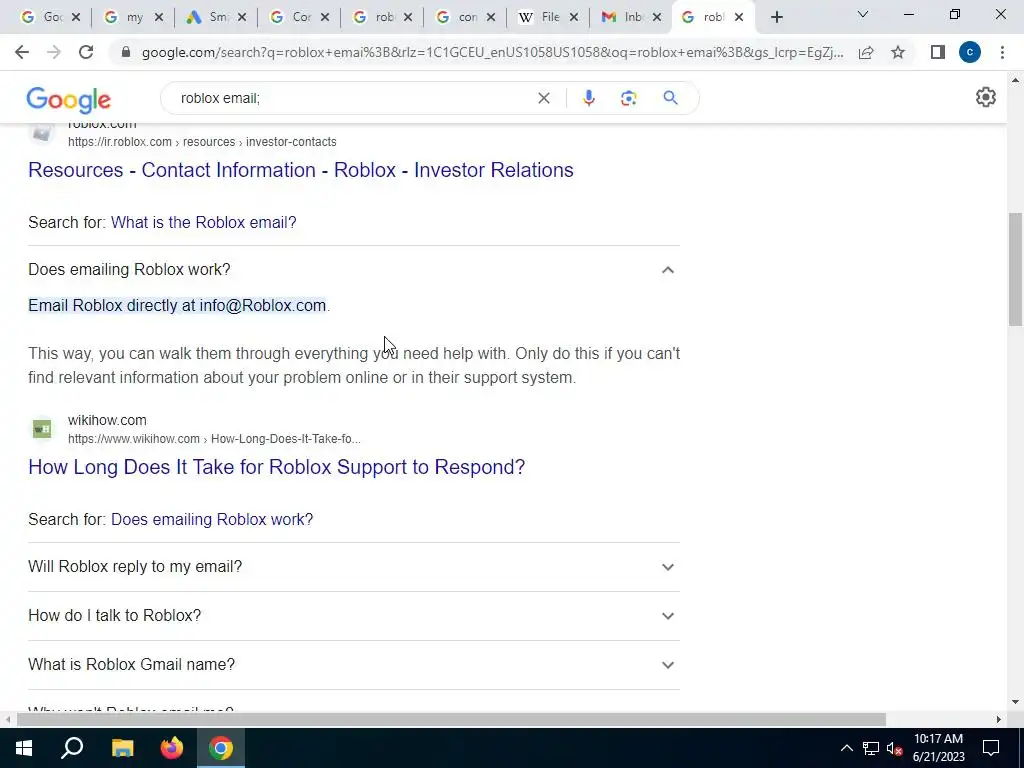Bookmark this page with star
The width and height of the screenshot is (1024, 768).
pyautogui.click(x=898, y=52)
